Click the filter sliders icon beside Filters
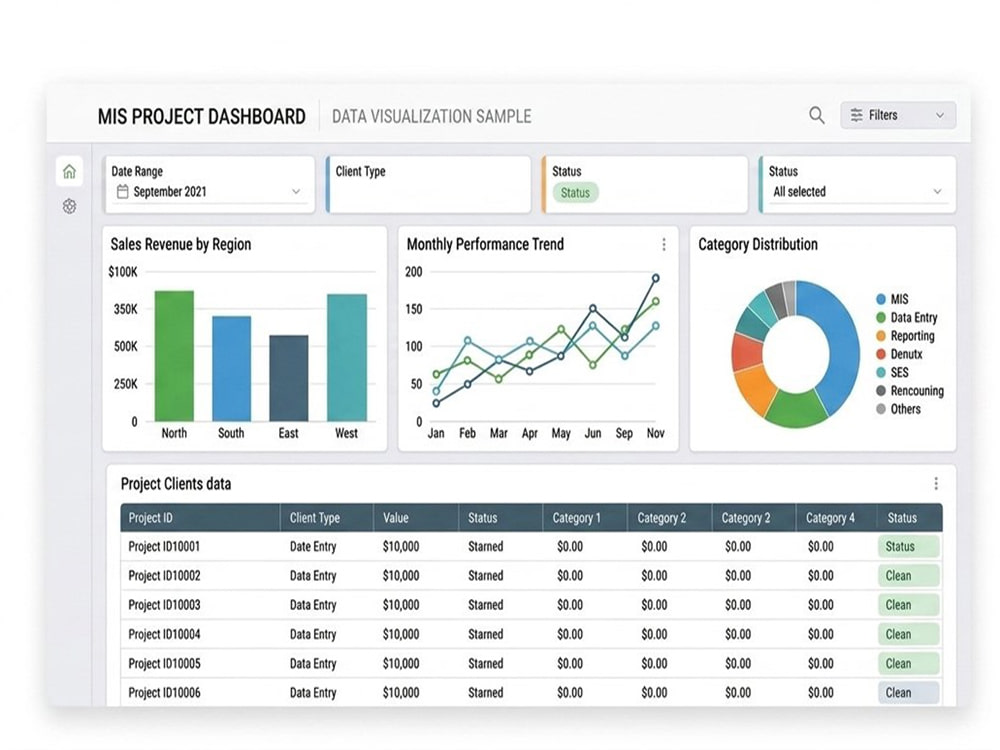Image resolution: width=1000 pixels, height=750 pixels. coord(857,115)
